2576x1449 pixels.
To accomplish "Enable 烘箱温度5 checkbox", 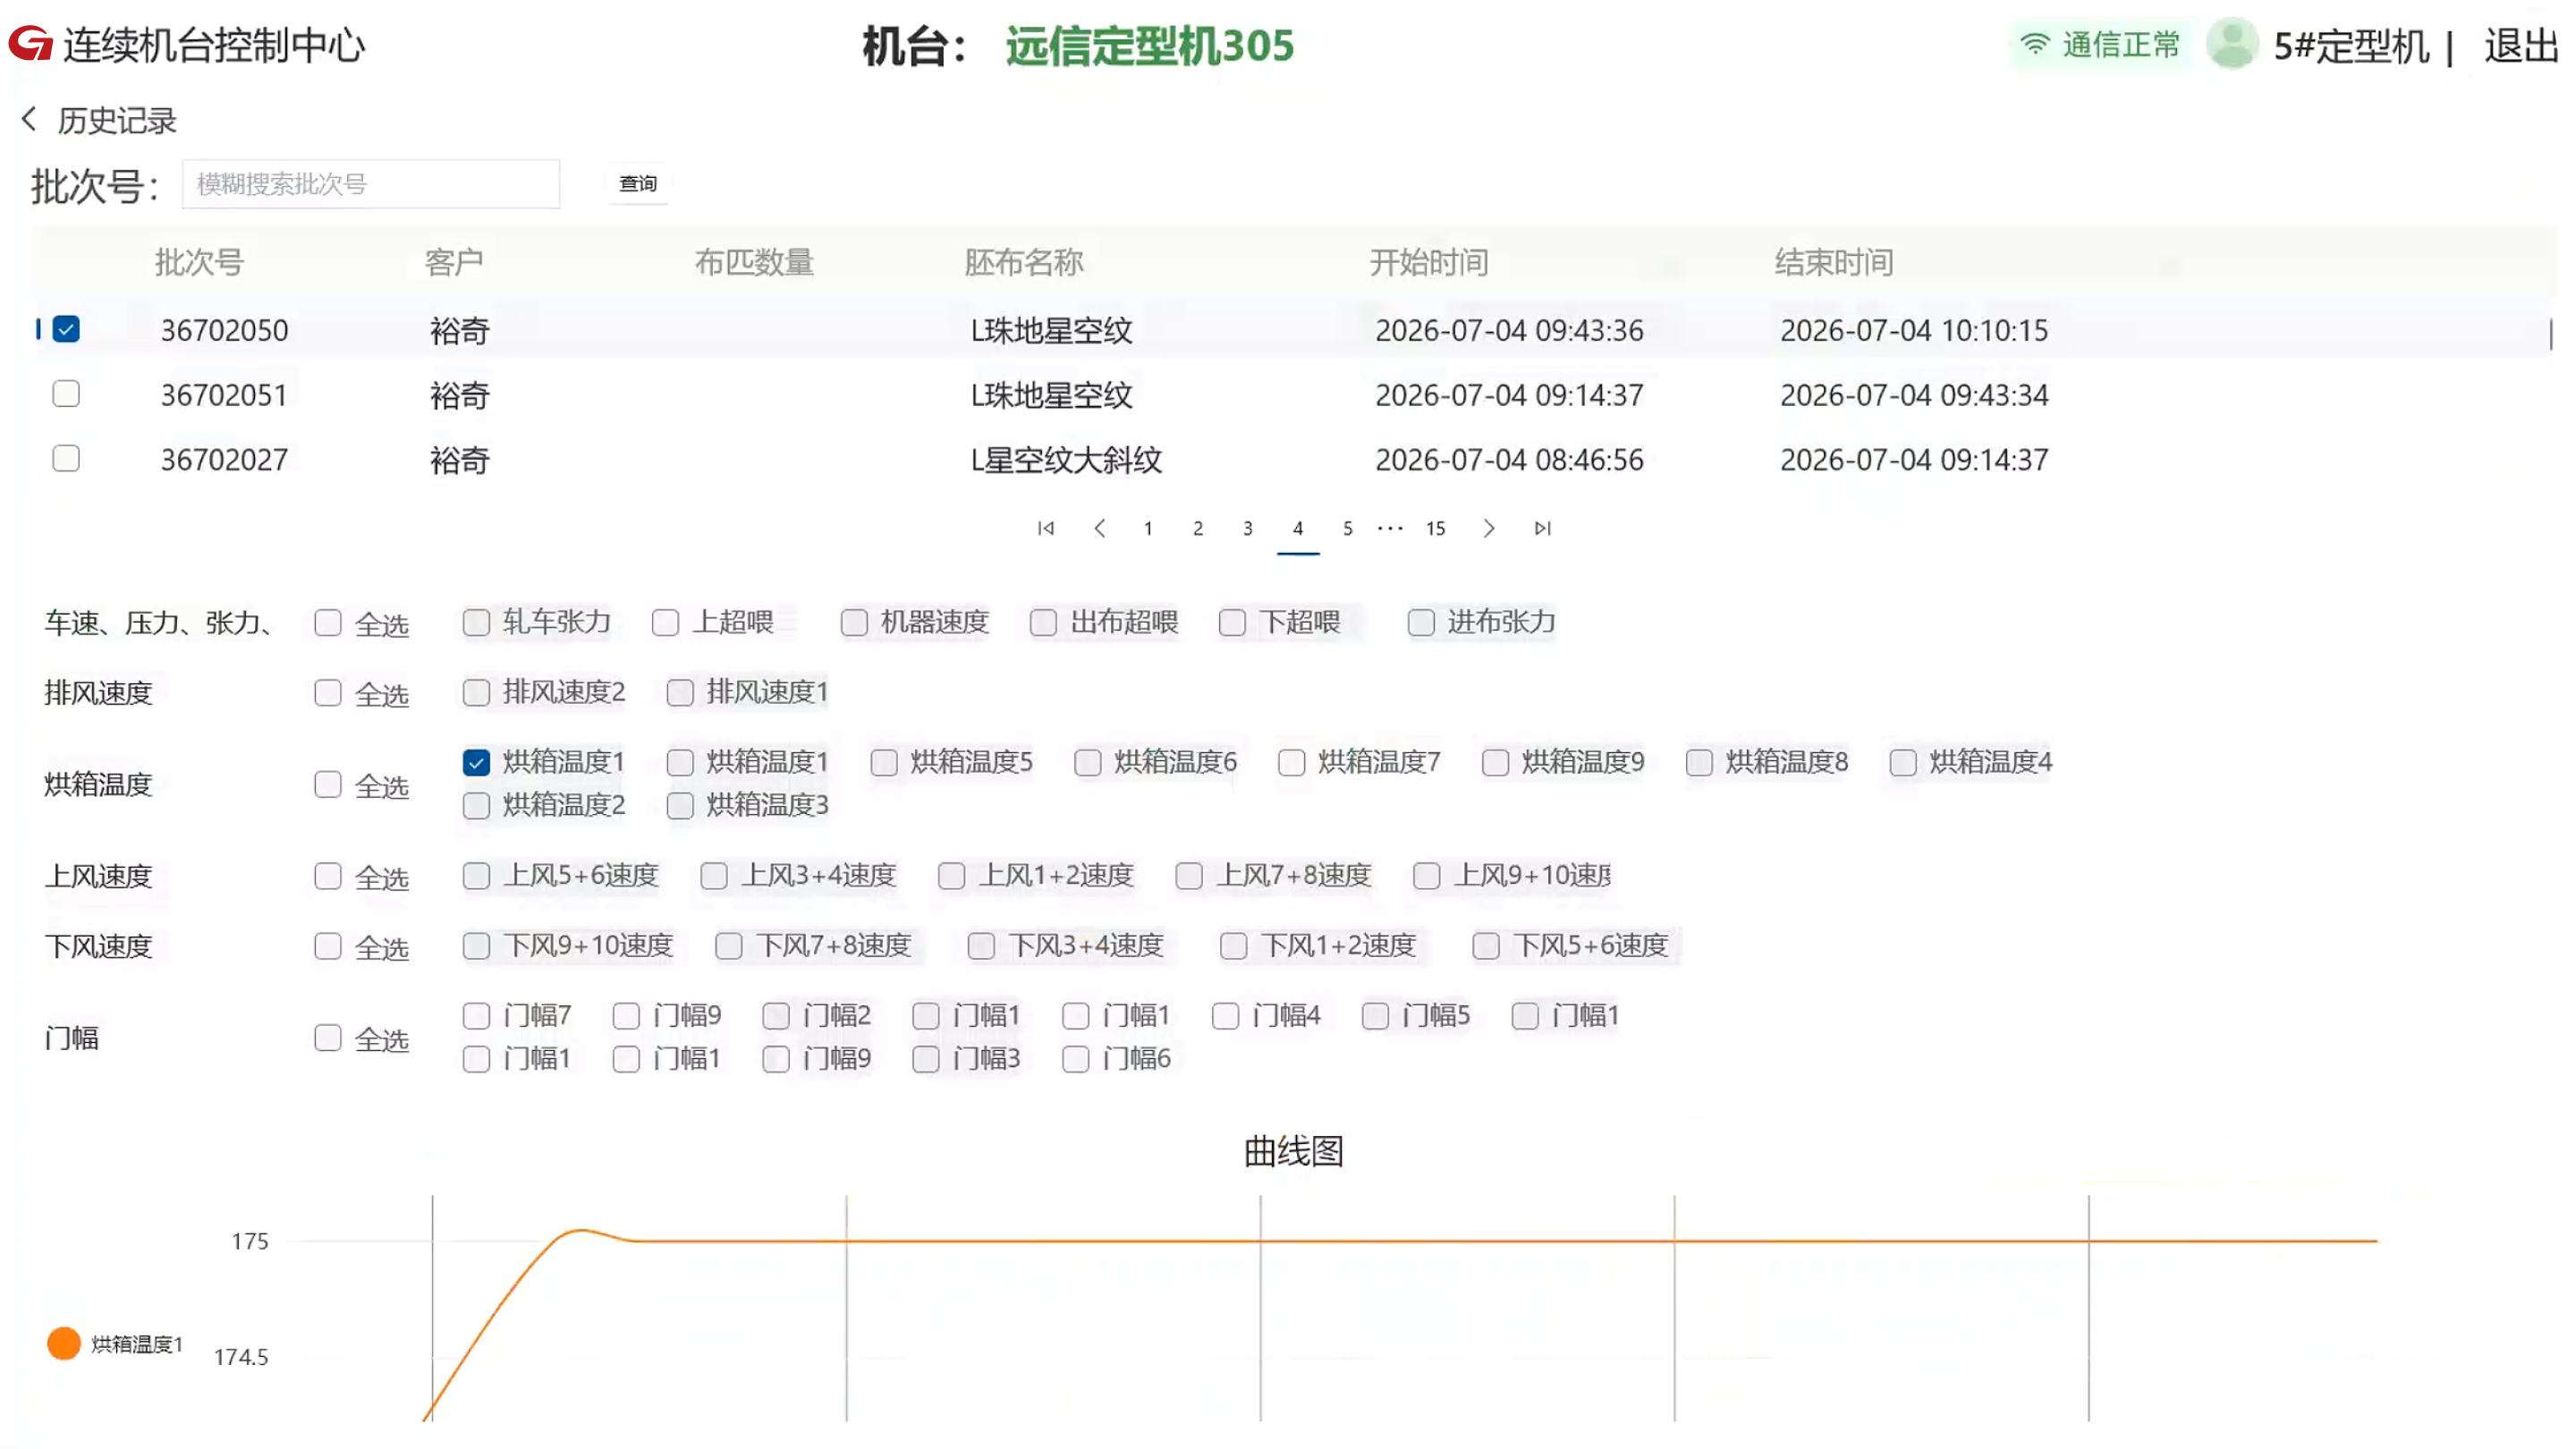I will click(x=885, y=763).
